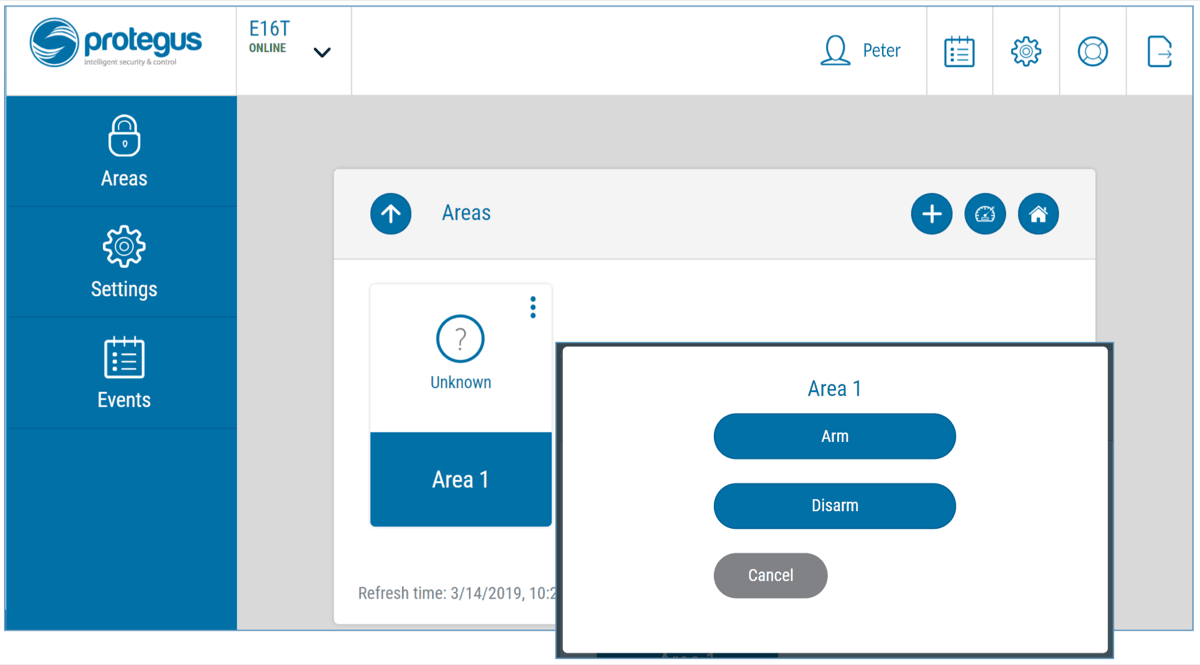Open Peter's user profile

coord(861,51)
